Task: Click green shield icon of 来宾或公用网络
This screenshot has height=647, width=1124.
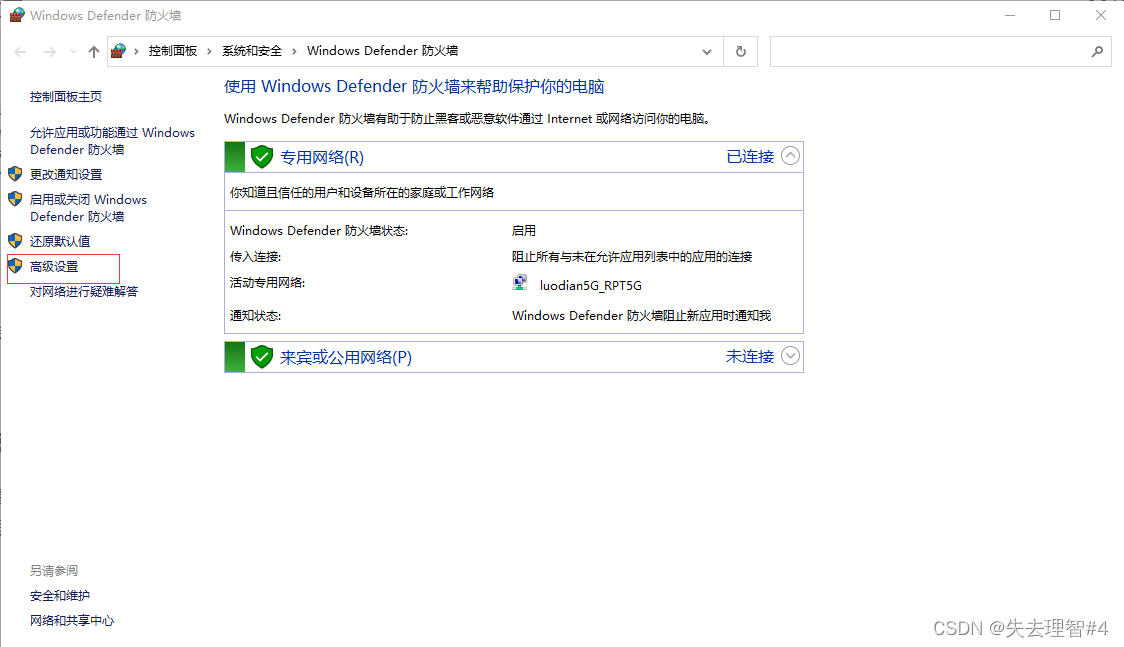Action: tap(262, 357)
